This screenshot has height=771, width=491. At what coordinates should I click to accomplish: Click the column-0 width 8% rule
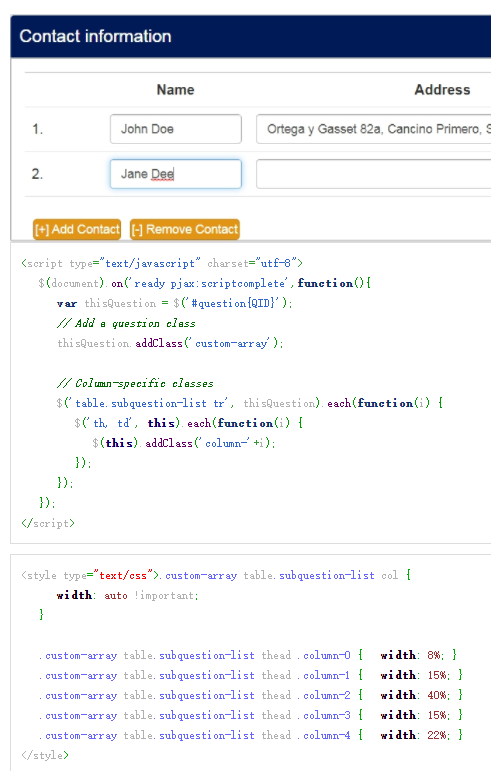tap(248, 655)
